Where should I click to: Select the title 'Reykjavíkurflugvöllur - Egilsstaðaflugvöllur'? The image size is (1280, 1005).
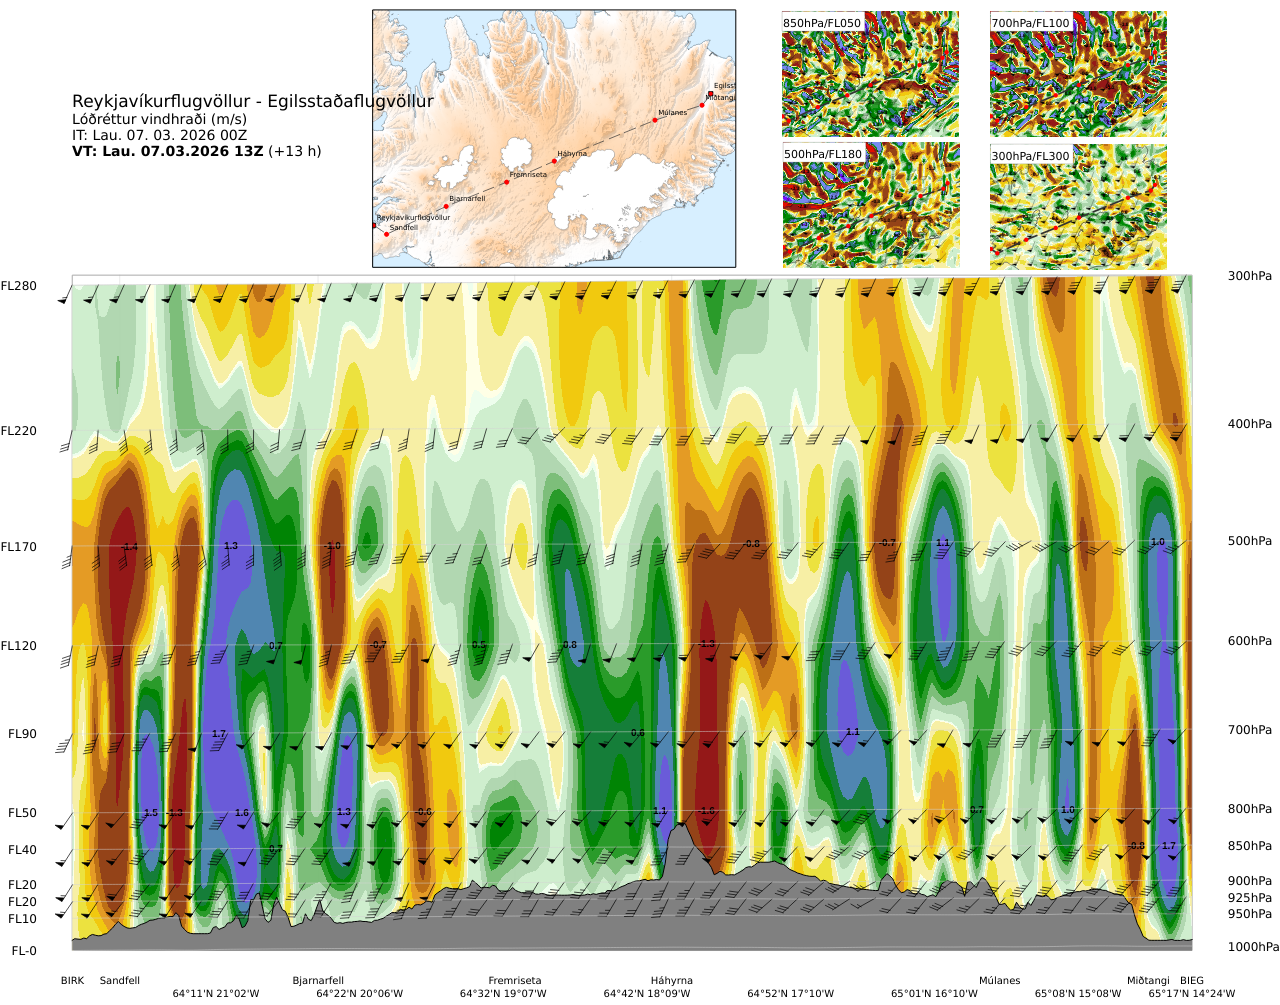tap(253, 101)
